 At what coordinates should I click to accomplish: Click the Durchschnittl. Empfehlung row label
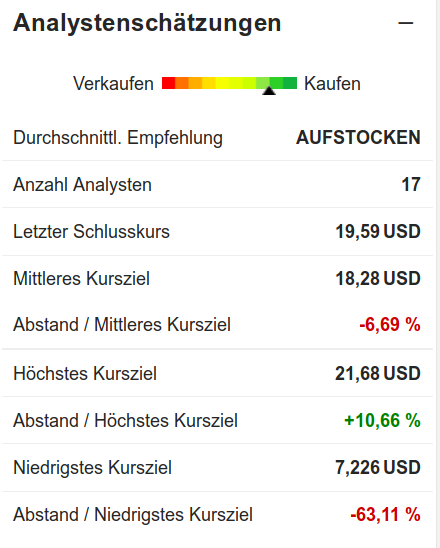(118, 138)
